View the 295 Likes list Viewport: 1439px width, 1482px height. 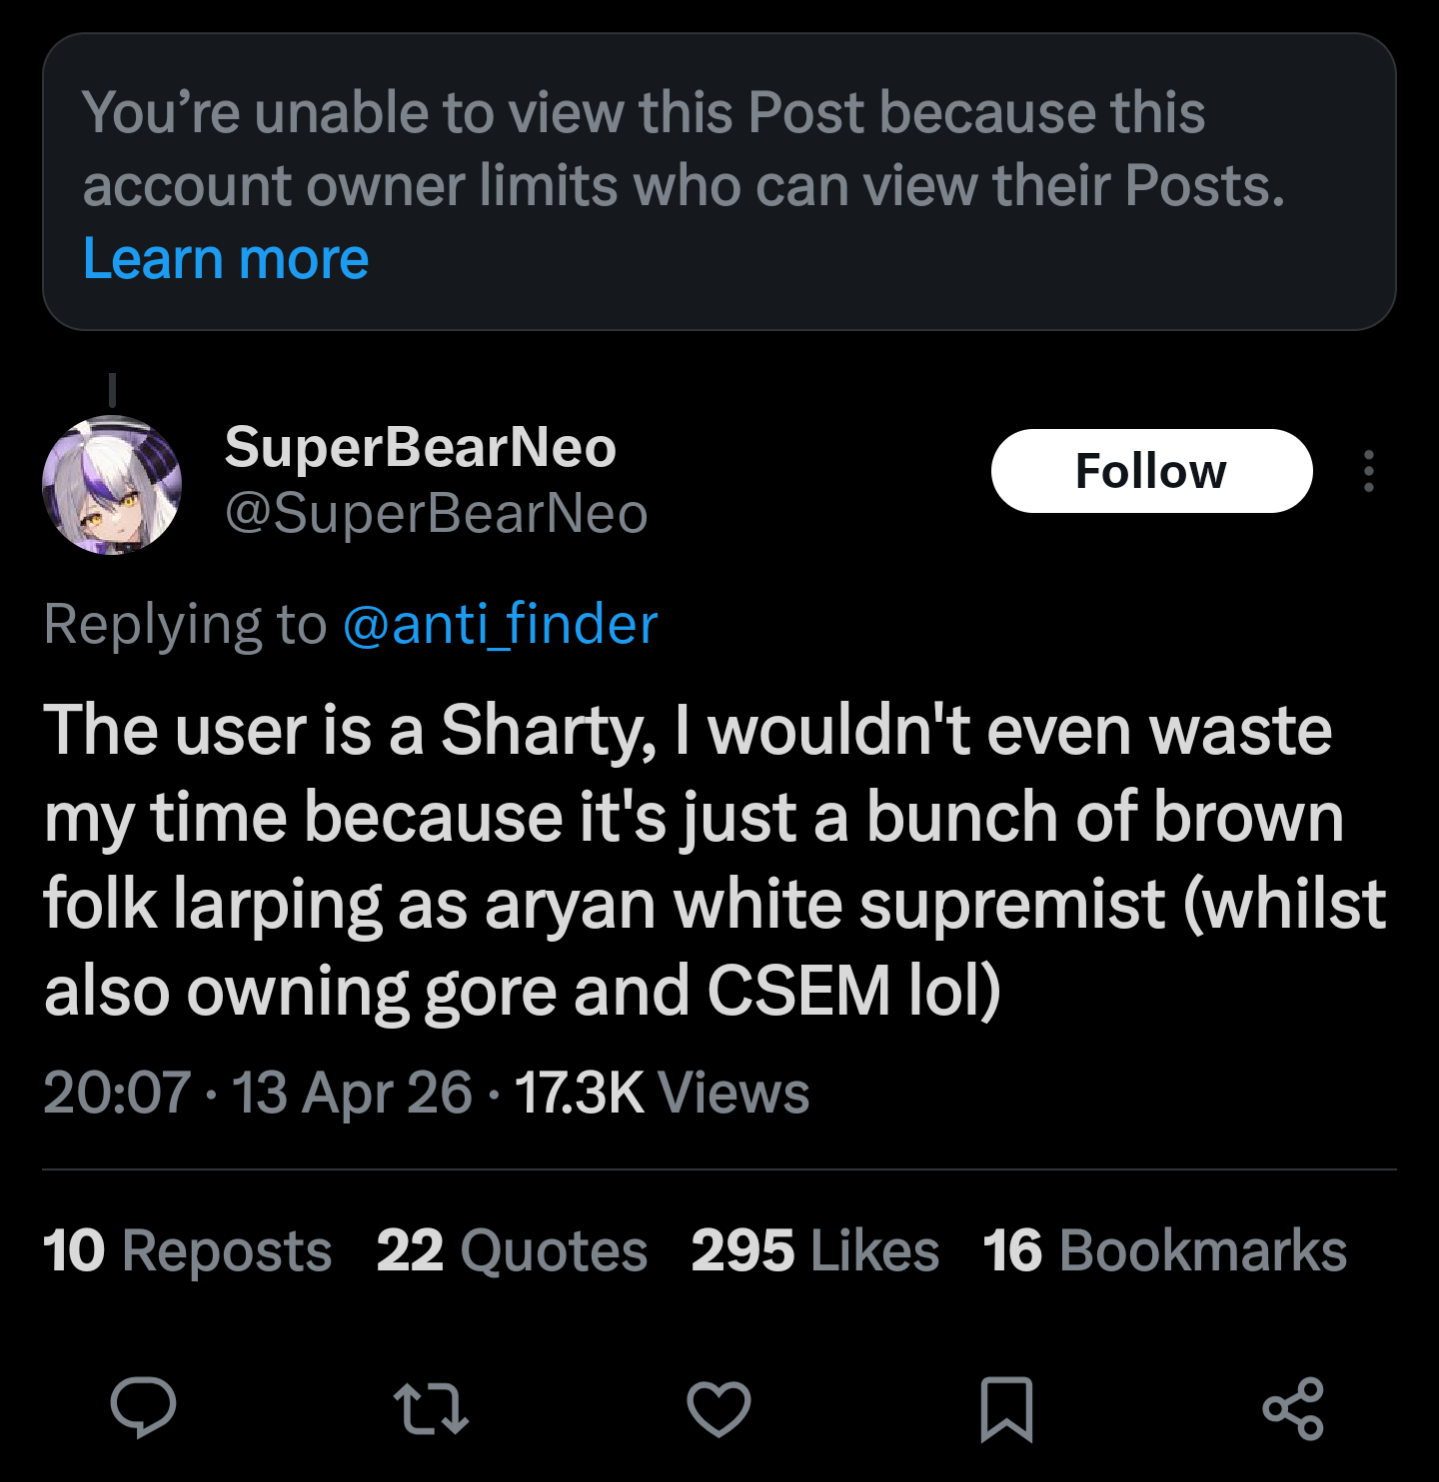point(814,1250)
